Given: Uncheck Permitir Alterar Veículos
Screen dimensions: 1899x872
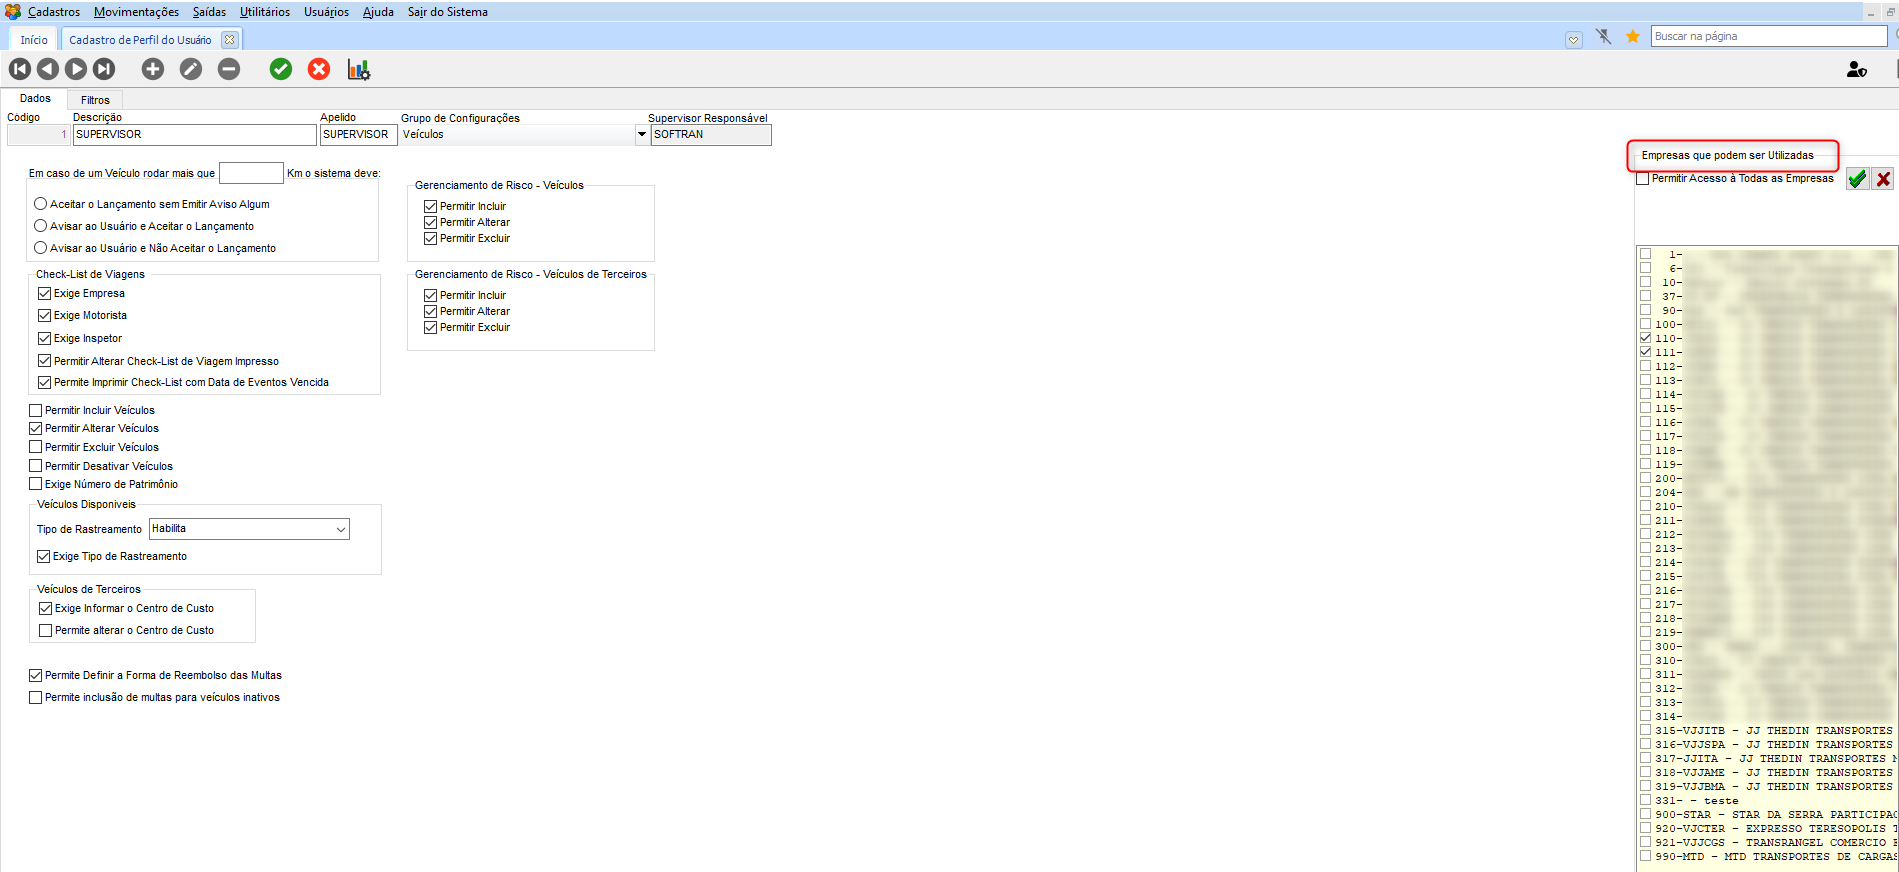Looking at the screenshot, I should coord(36,429).
